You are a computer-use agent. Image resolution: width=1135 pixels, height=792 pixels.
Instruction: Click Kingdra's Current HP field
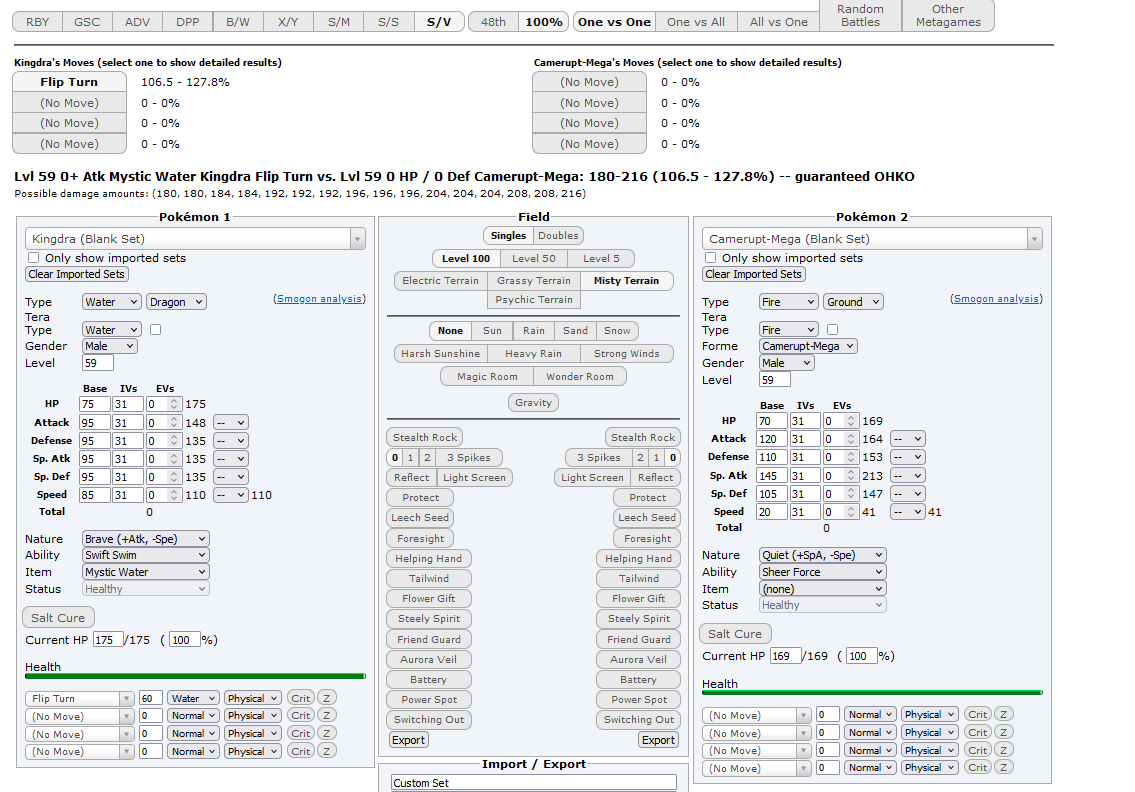pos(108,640)
